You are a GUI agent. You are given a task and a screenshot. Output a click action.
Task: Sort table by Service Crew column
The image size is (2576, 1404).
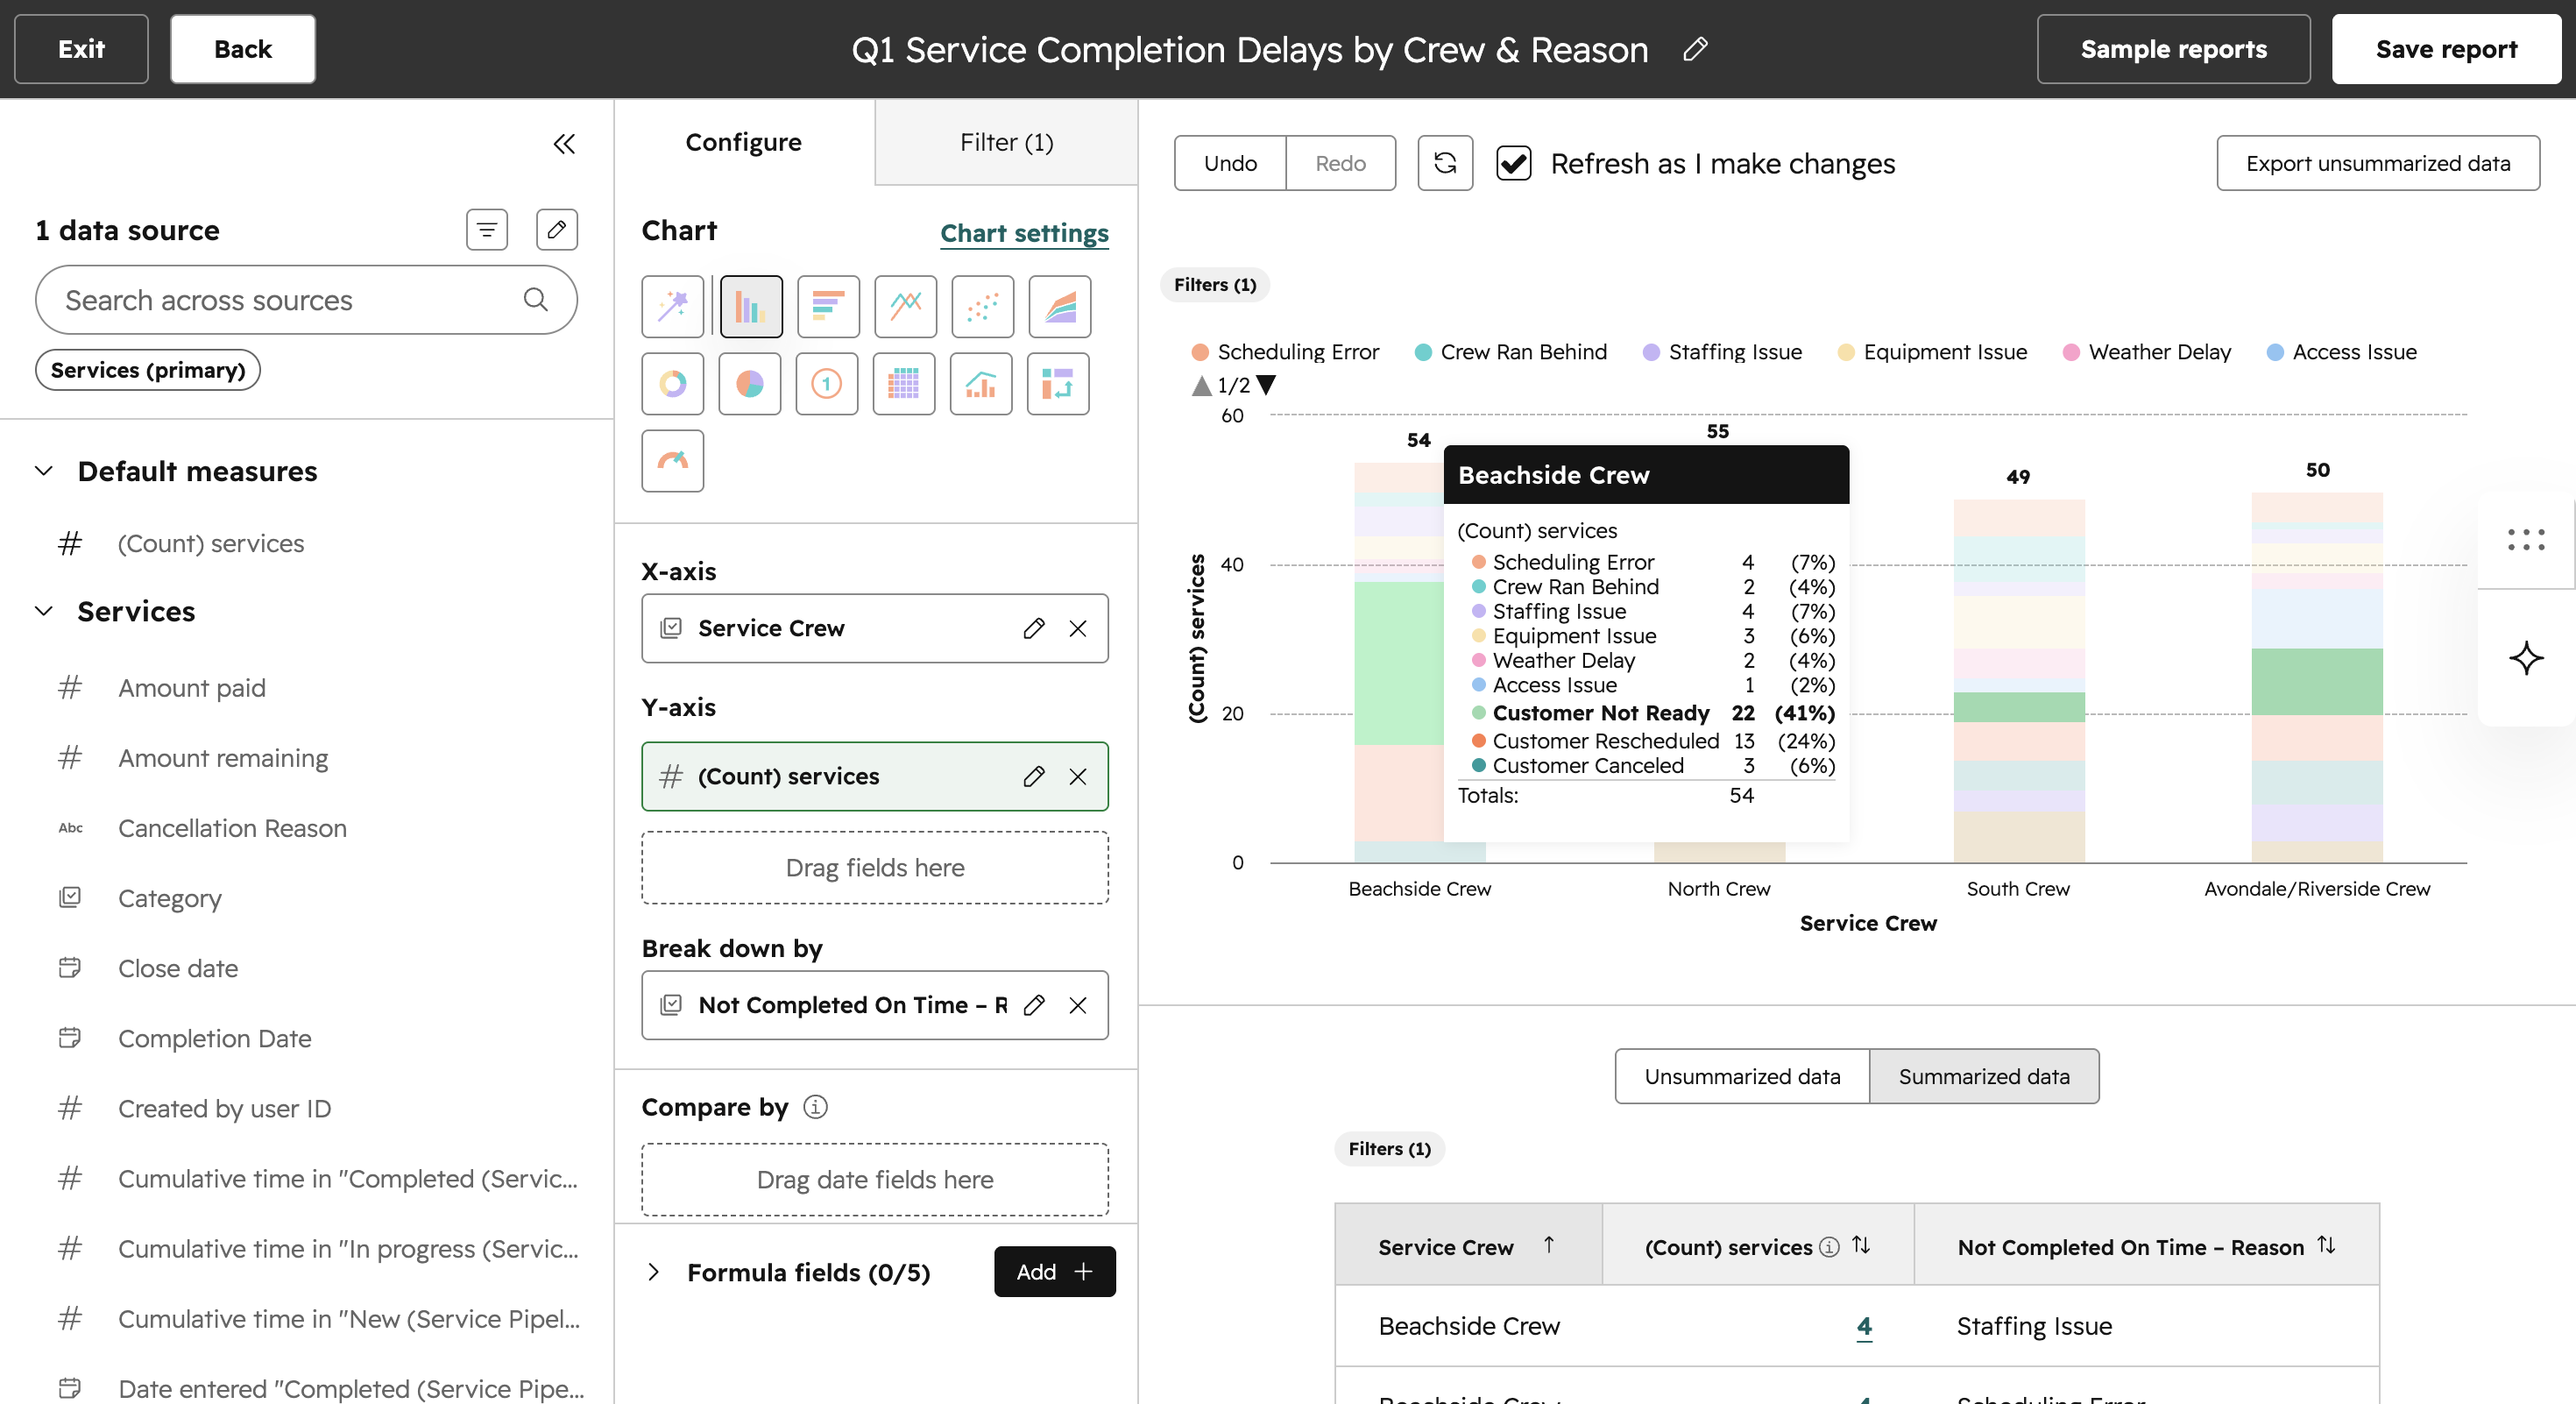(1549, 1245)
